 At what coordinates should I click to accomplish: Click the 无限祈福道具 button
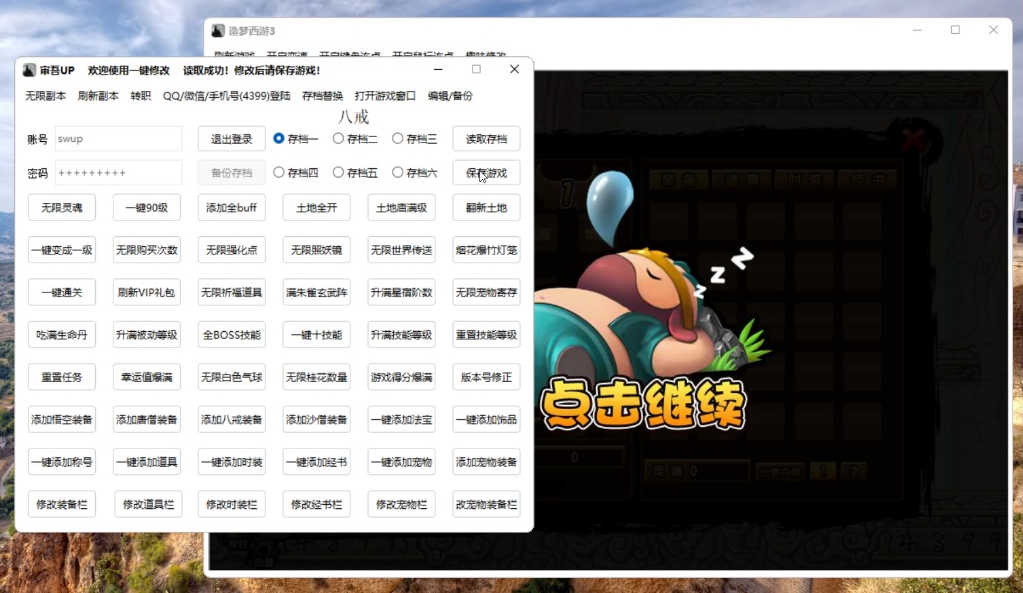pyautogui.click(x=232, y=292)
